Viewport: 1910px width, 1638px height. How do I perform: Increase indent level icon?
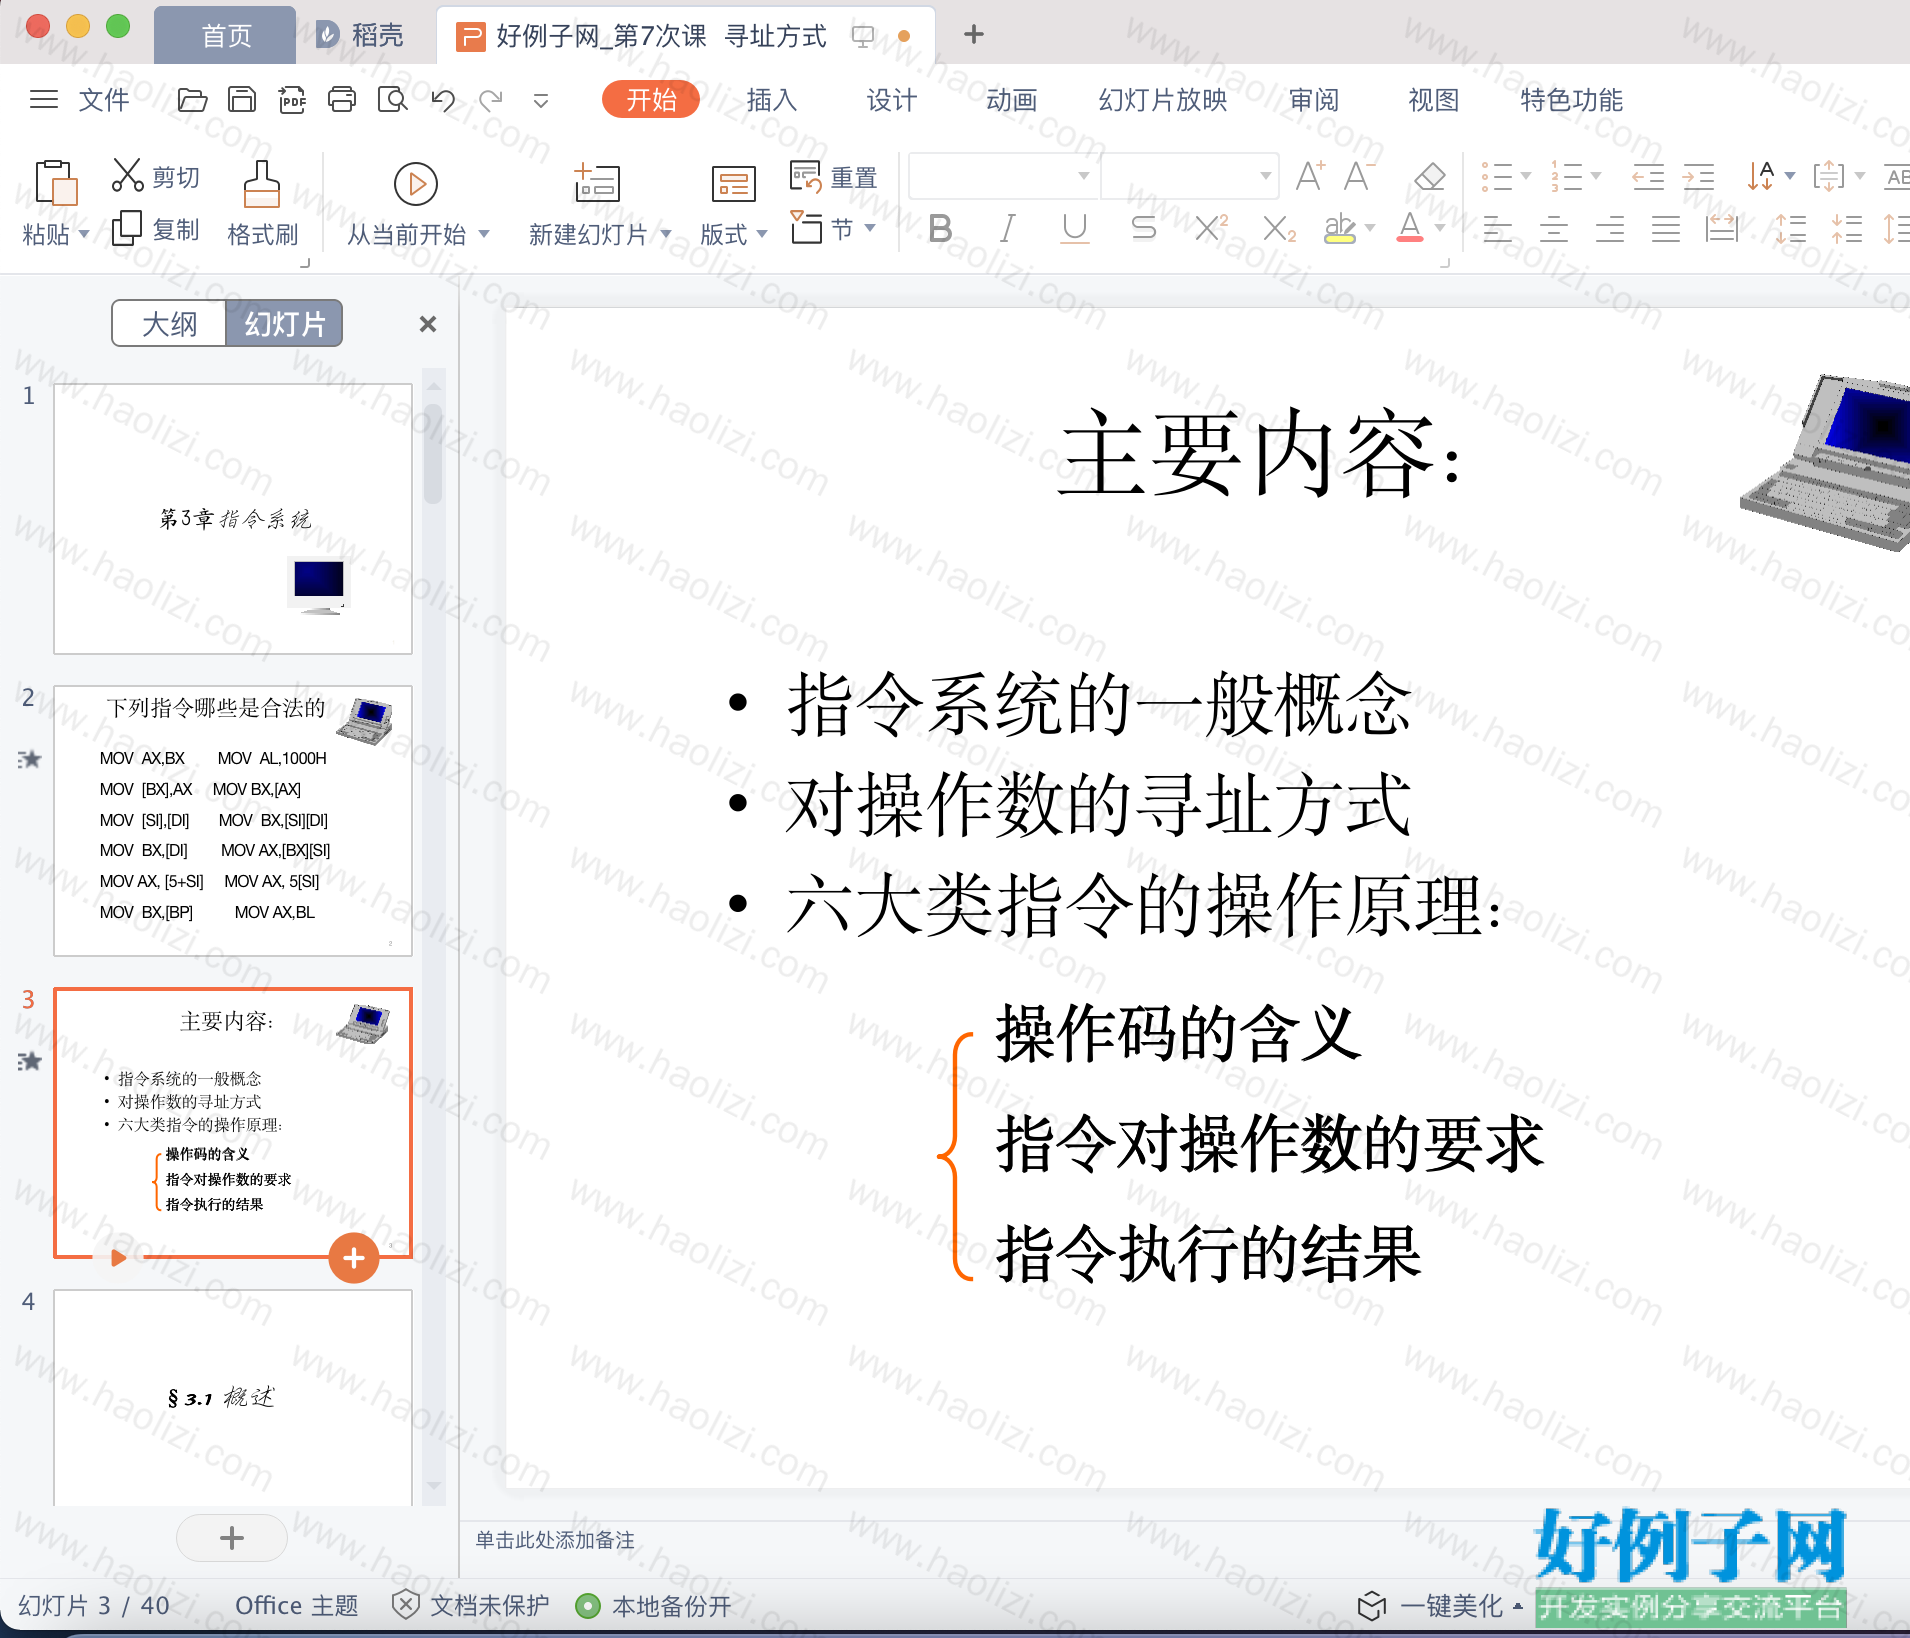click(1698, 177)
